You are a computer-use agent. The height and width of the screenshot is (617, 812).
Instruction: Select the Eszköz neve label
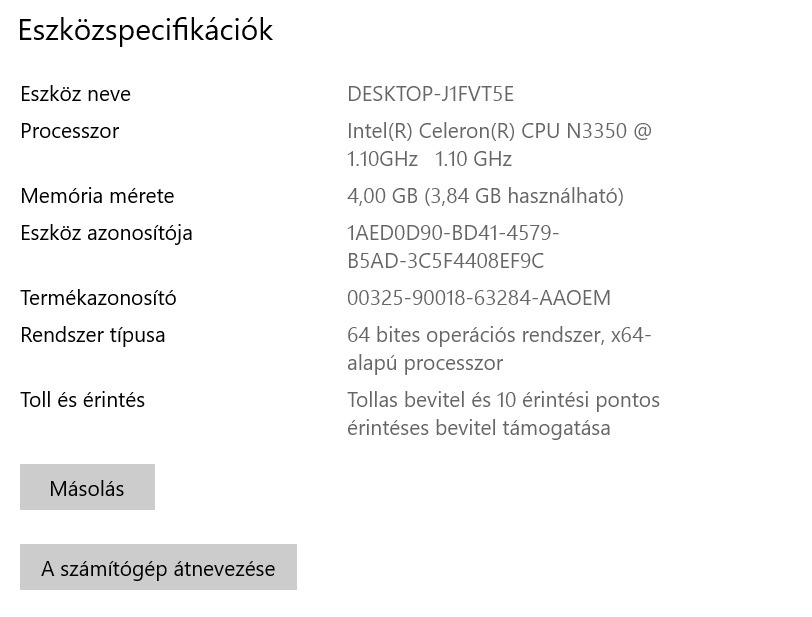[x=75, y=94]
